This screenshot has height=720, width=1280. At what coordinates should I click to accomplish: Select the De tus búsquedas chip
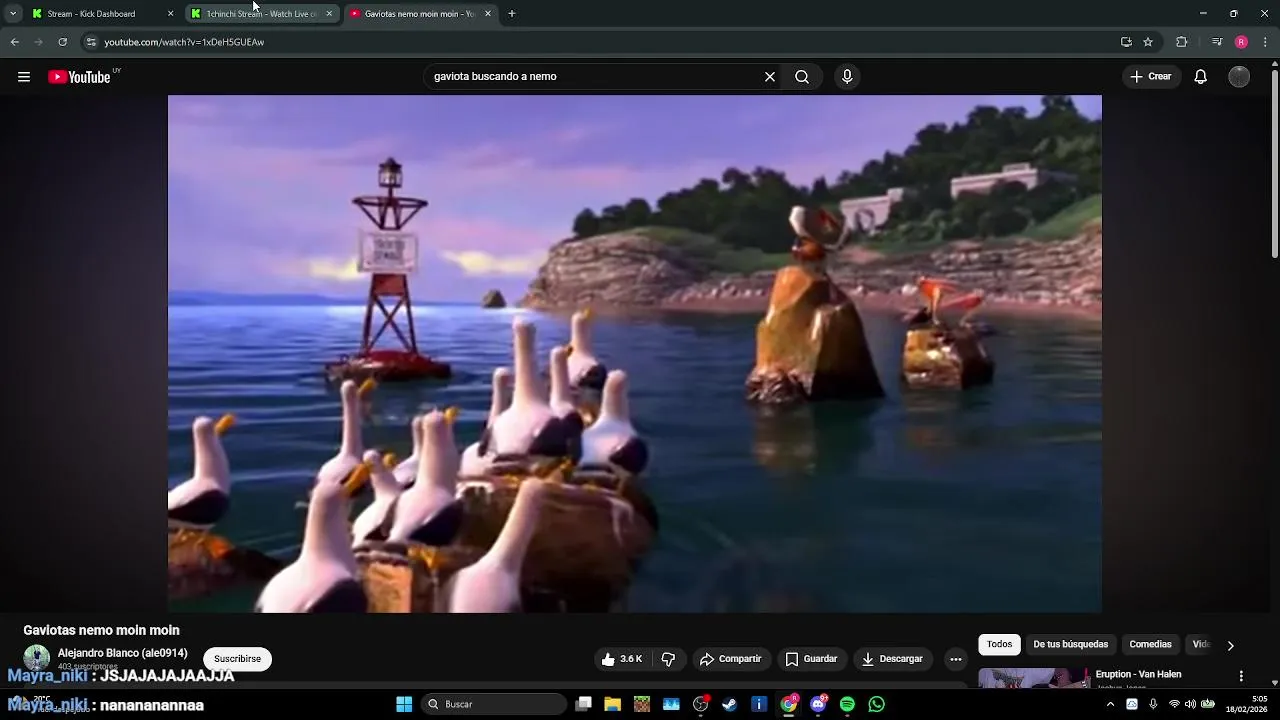pos(1070,644)
